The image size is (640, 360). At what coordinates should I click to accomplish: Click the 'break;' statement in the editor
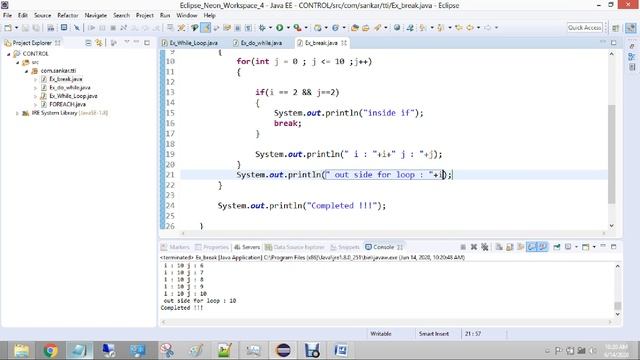(288, 123)
